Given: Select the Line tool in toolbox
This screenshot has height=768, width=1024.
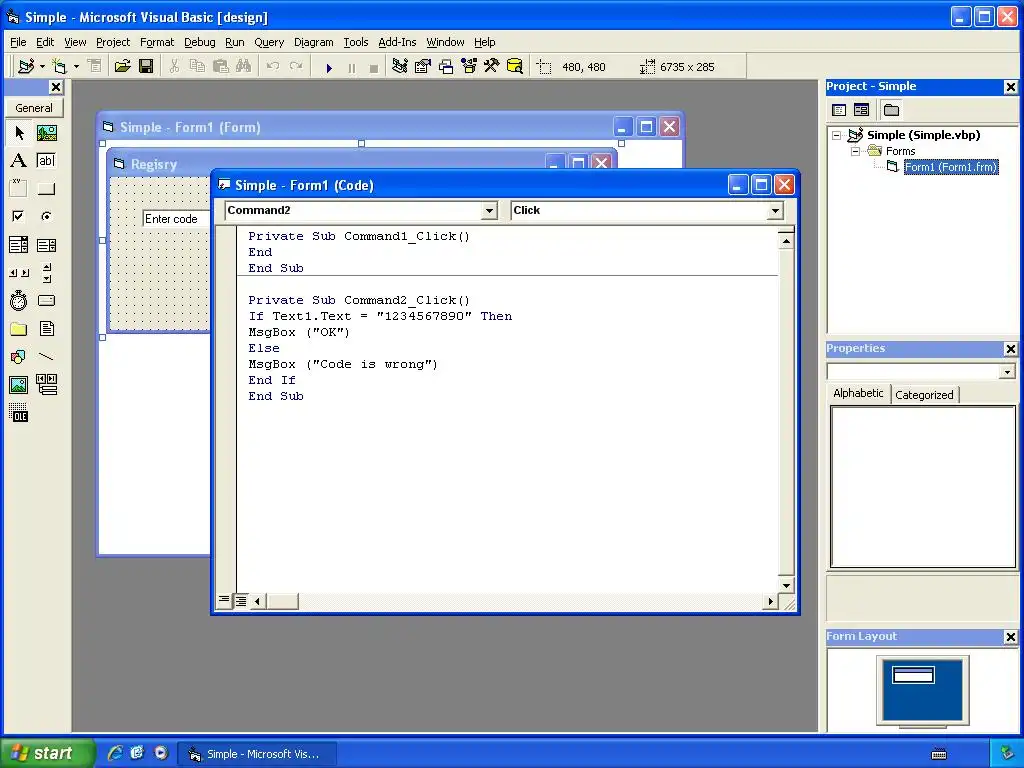Looking at the screenshot, I should click(46, 357).
